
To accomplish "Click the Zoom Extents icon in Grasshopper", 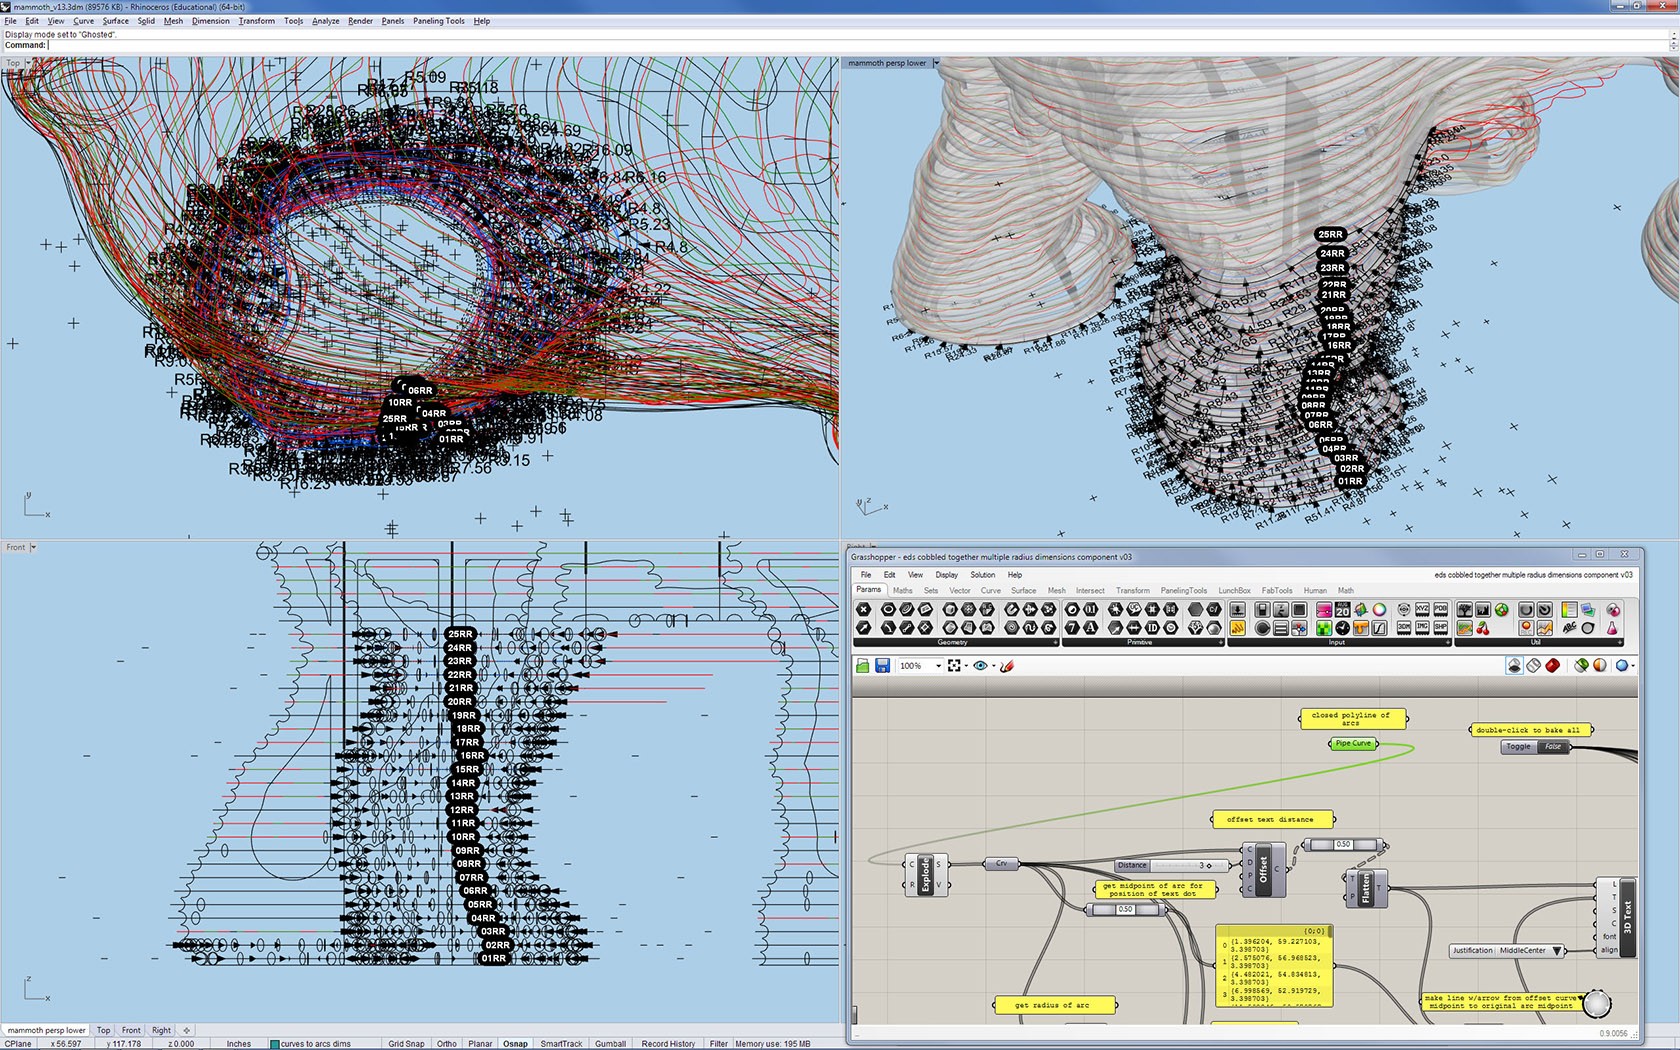I will [954, 666].
